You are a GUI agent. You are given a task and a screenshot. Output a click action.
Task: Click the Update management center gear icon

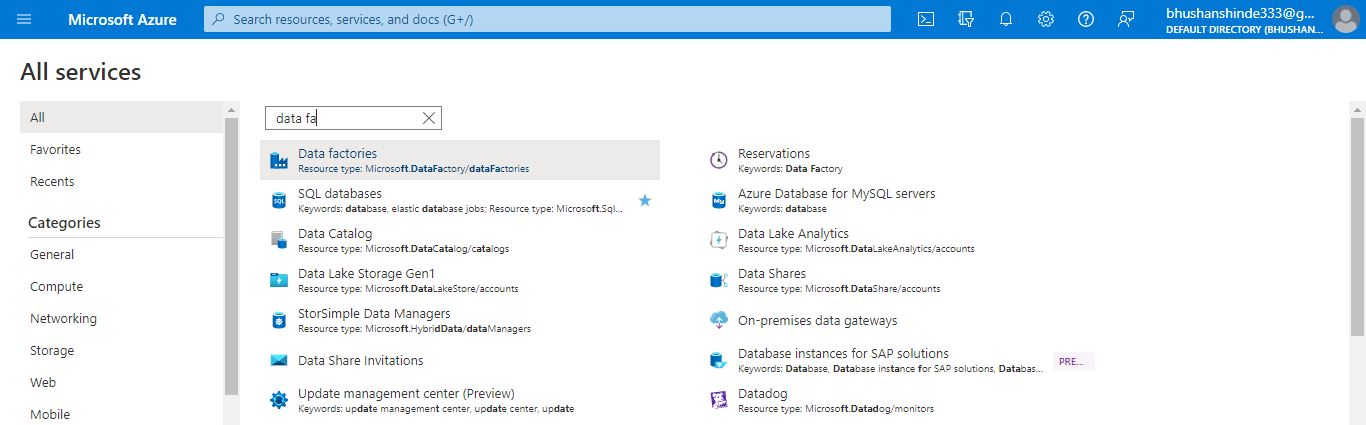[279, 400]
